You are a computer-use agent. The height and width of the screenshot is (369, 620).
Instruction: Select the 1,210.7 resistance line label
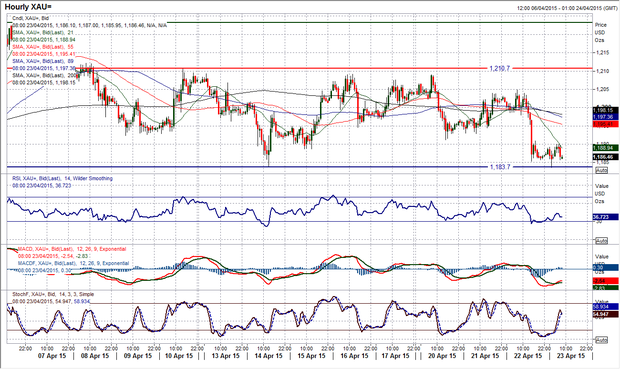point(500,68)
